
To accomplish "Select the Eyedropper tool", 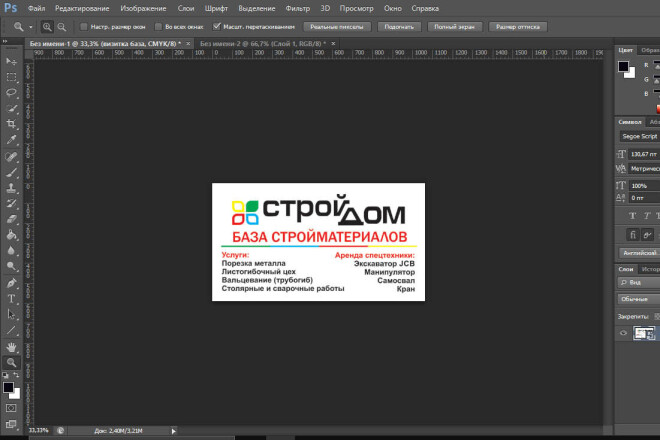I will [11, 139].
